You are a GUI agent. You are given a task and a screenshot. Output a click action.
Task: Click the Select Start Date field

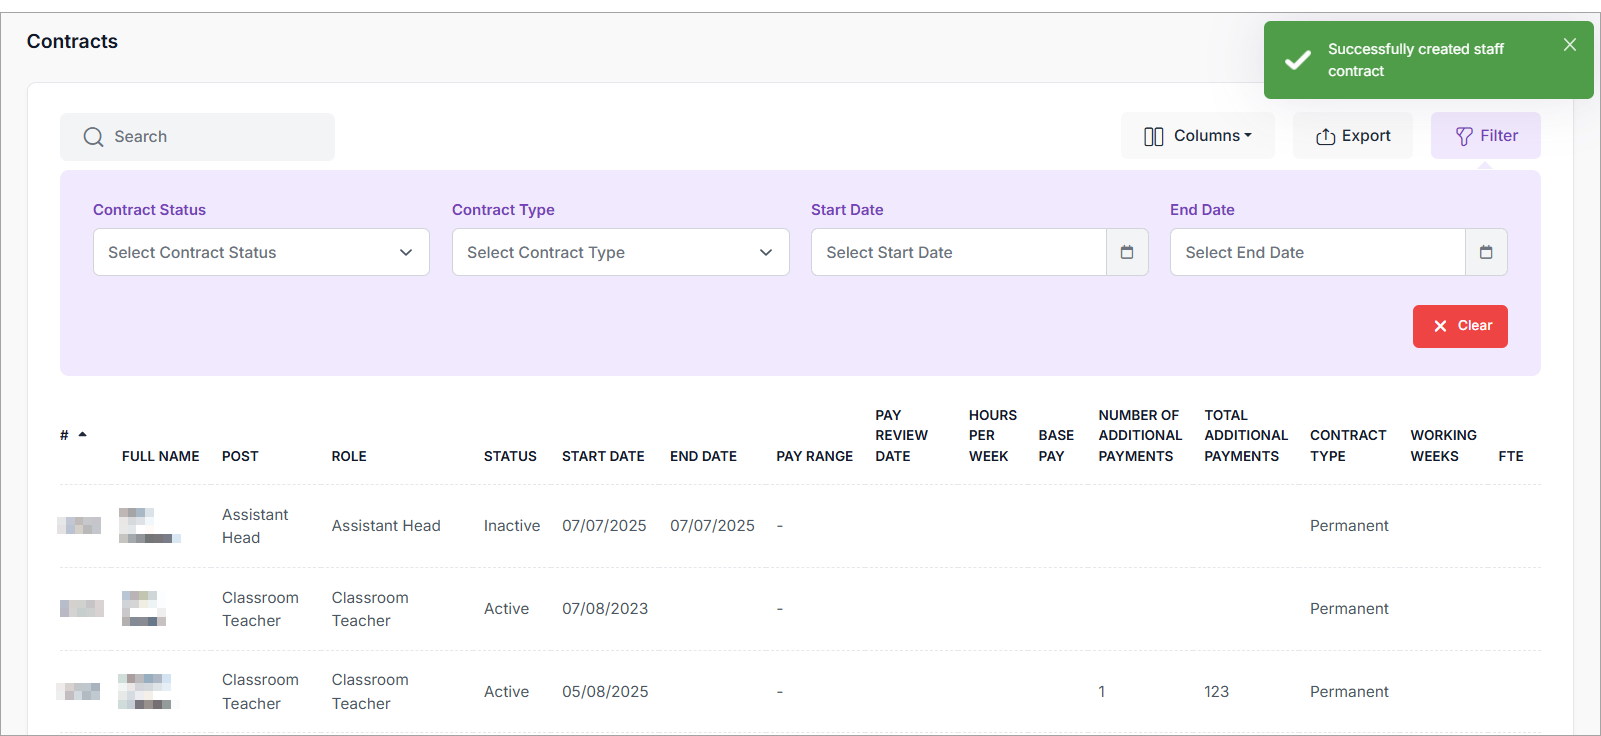coord(958,252)
